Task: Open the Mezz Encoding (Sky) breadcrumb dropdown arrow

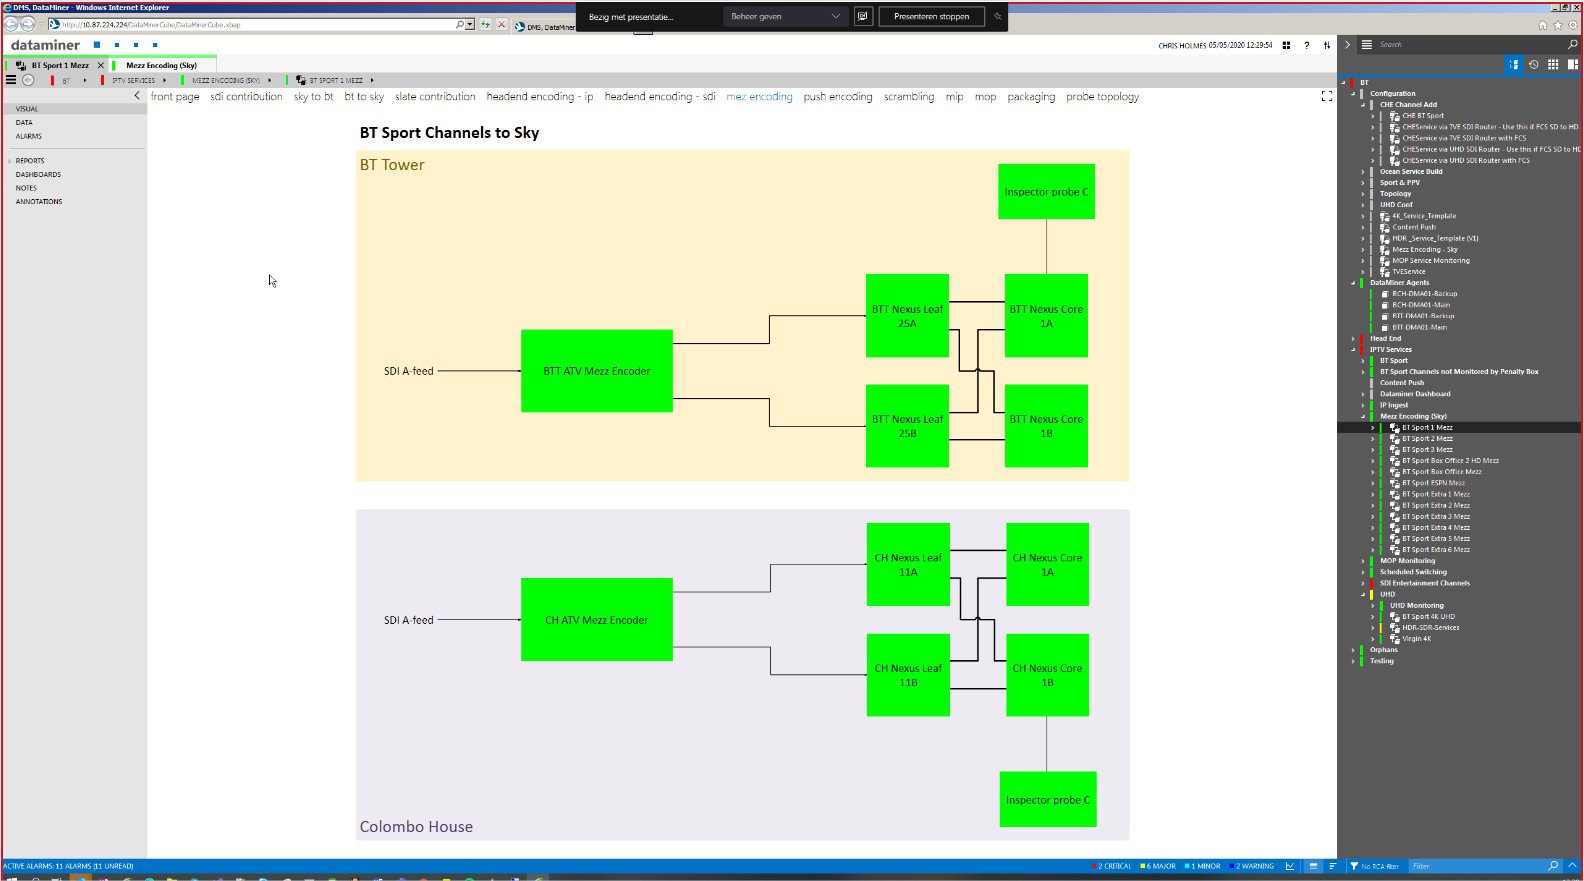Action: (x=269, y=80)
